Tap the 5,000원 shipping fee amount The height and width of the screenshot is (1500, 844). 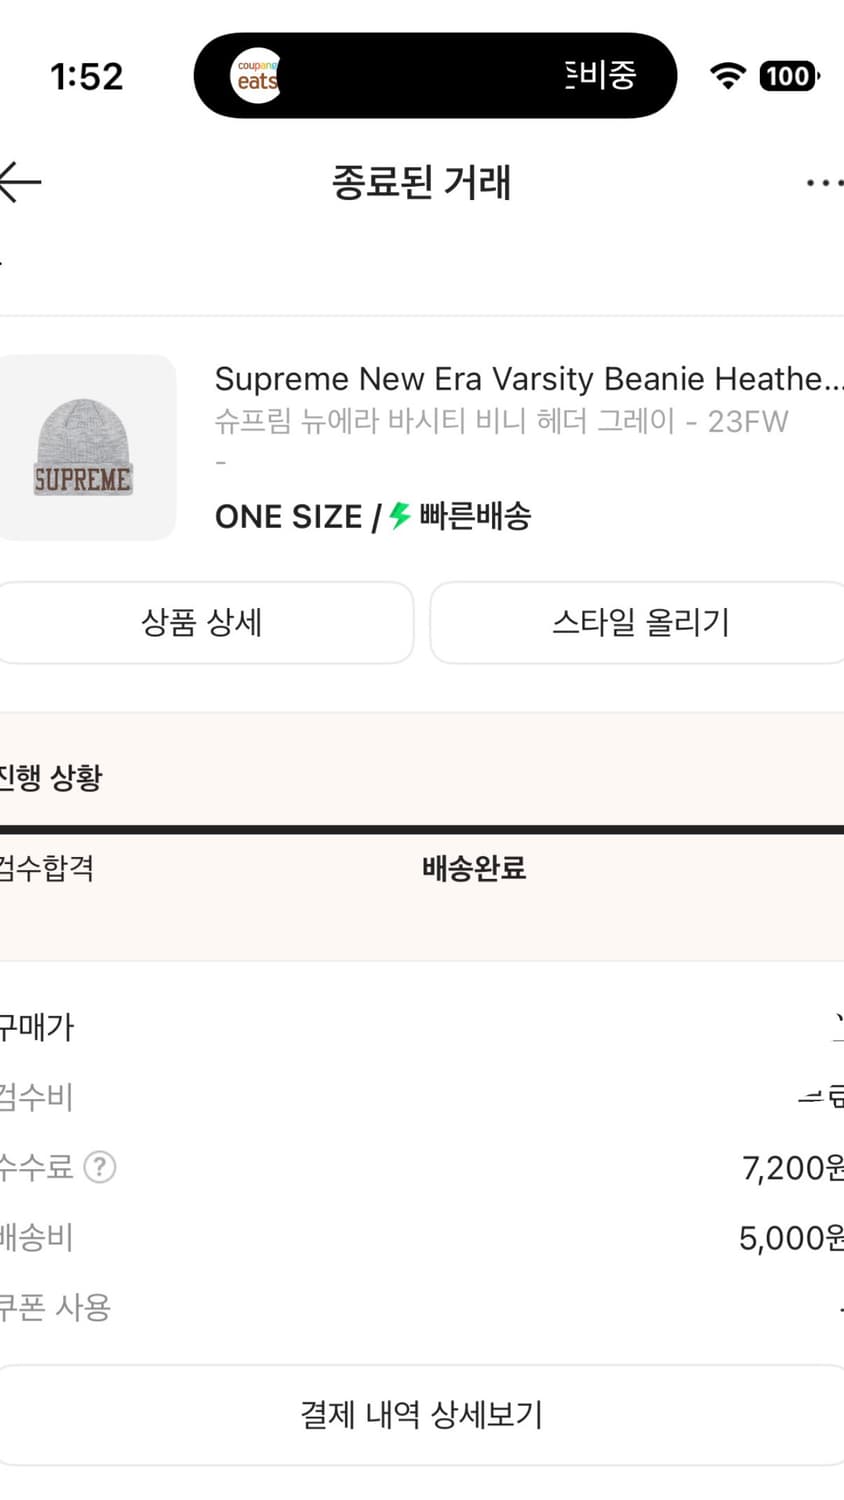point(790,1238)
